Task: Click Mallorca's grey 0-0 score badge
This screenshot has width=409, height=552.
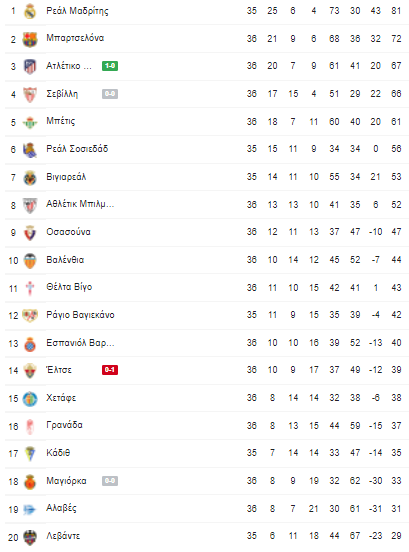Action: pos(110,481)
